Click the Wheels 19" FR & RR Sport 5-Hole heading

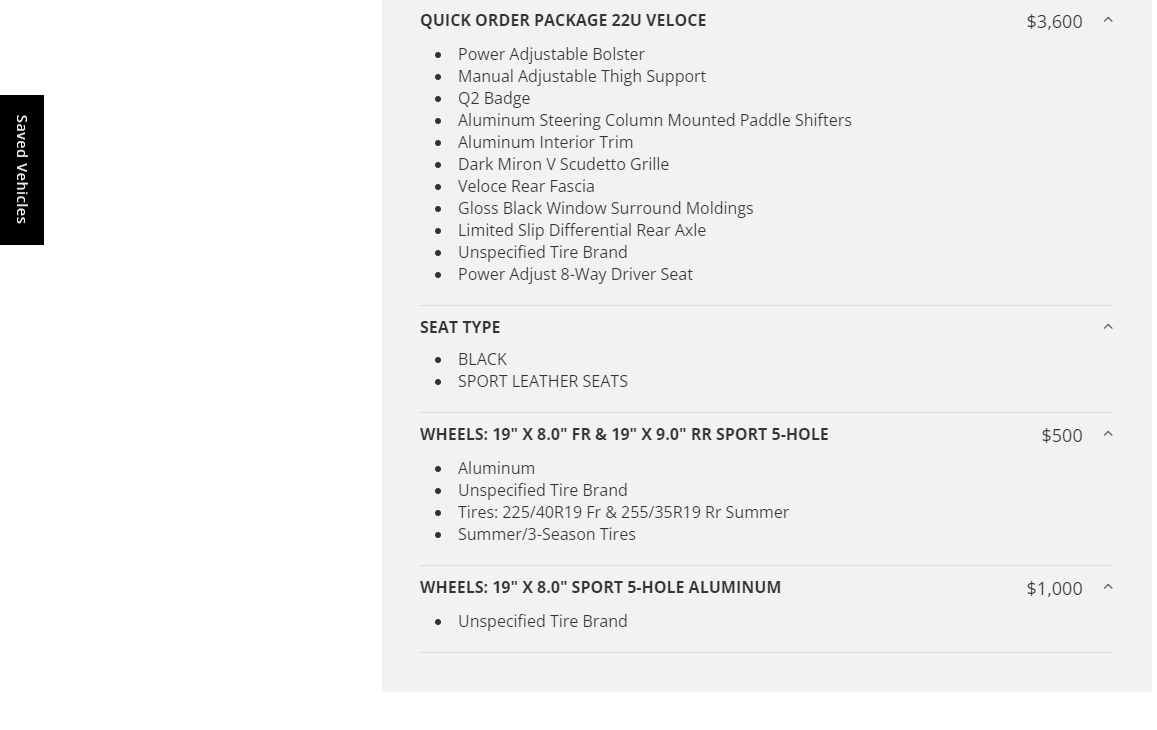coord(623,434)
